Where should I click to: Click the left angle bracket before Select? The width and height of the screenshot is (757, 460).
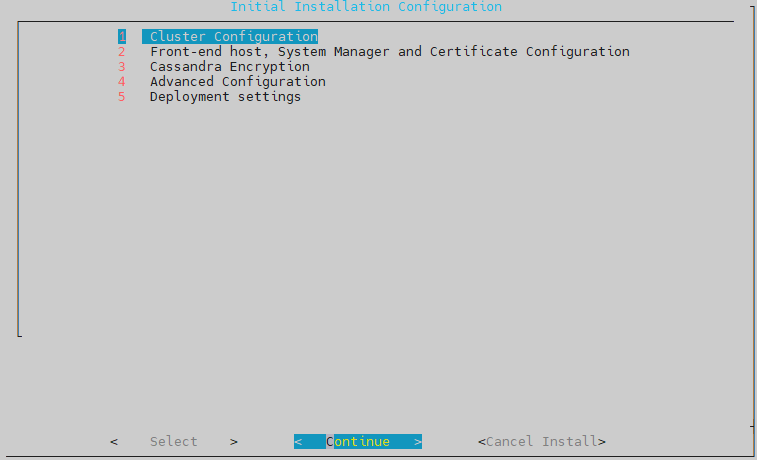(x=114, y=442)
